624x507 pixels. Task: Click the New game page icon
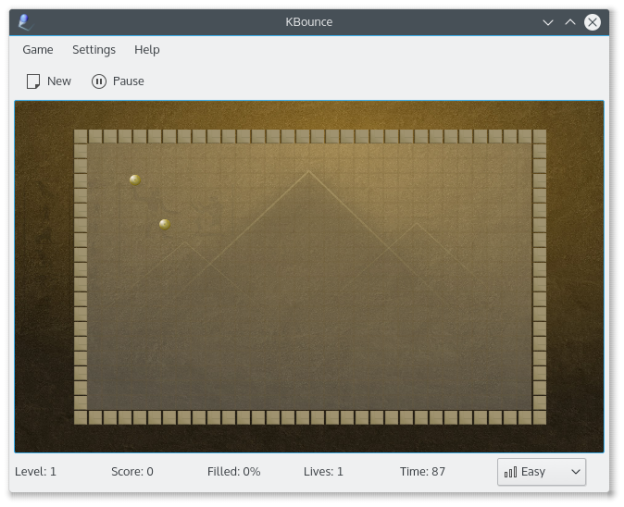pos(33,81)
